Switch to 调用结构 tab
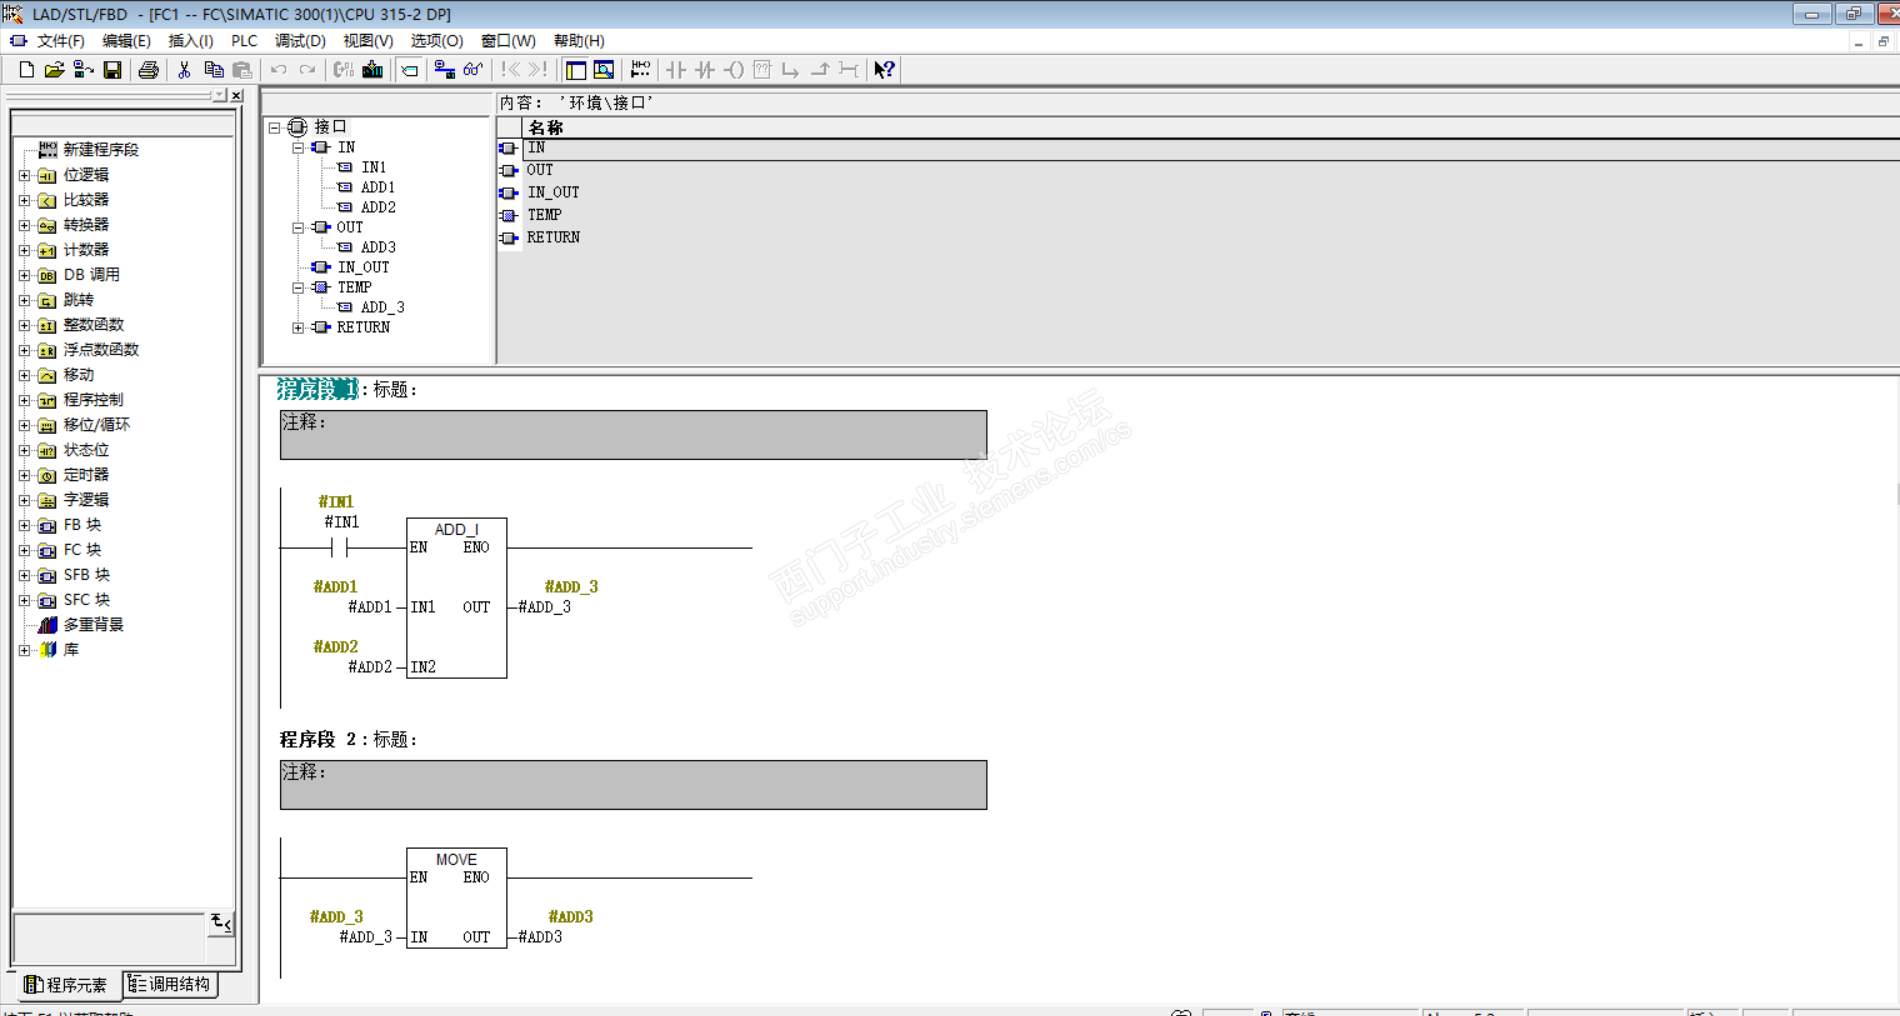Viewport: 1900px width, 1016px height. tap(170, 985)
